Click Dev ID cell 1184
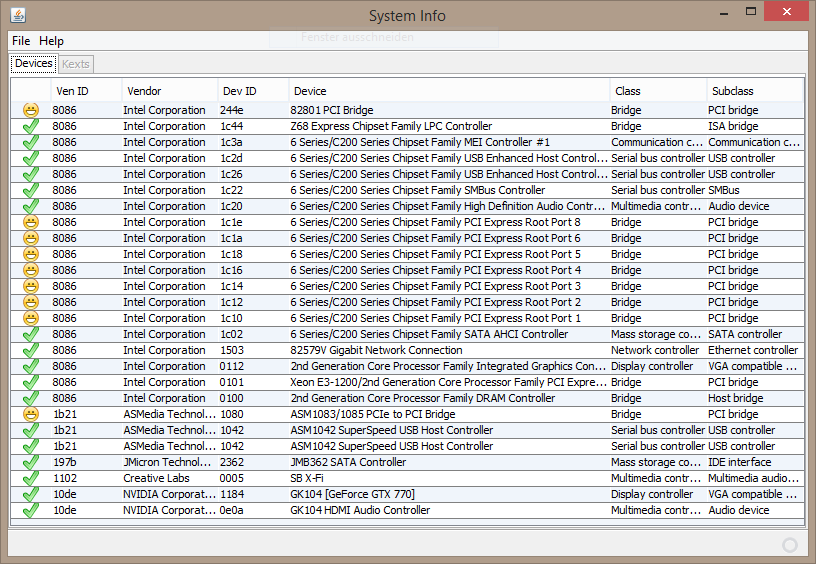Screen dimensions: 816x564 point(253,494)
